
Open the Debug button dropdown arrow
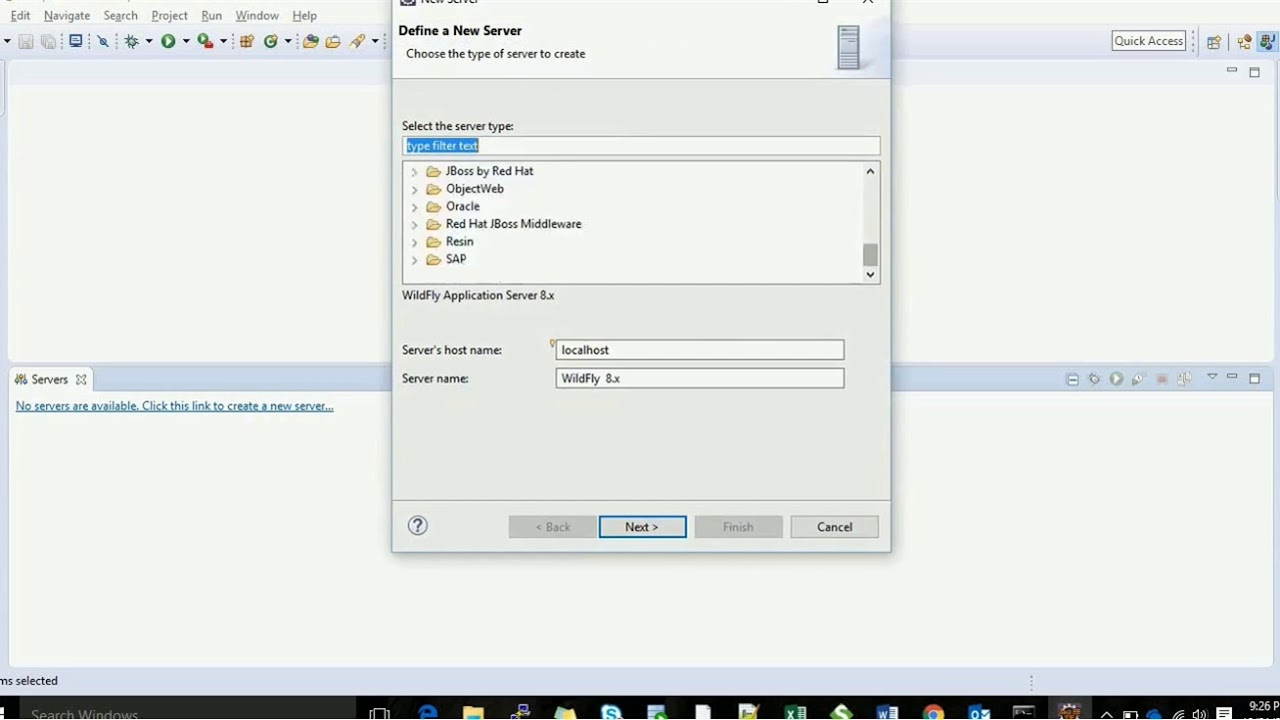click(x=149, y=41)
